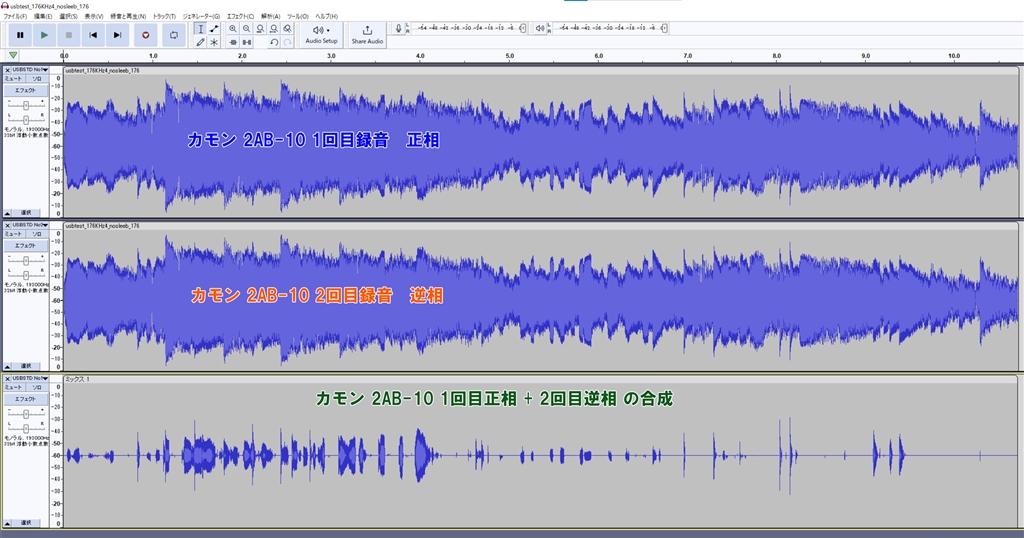Select the Draw pencil tool
Image resolution: width=1024 pixels, height=538 pixels.
pos(200,42)
